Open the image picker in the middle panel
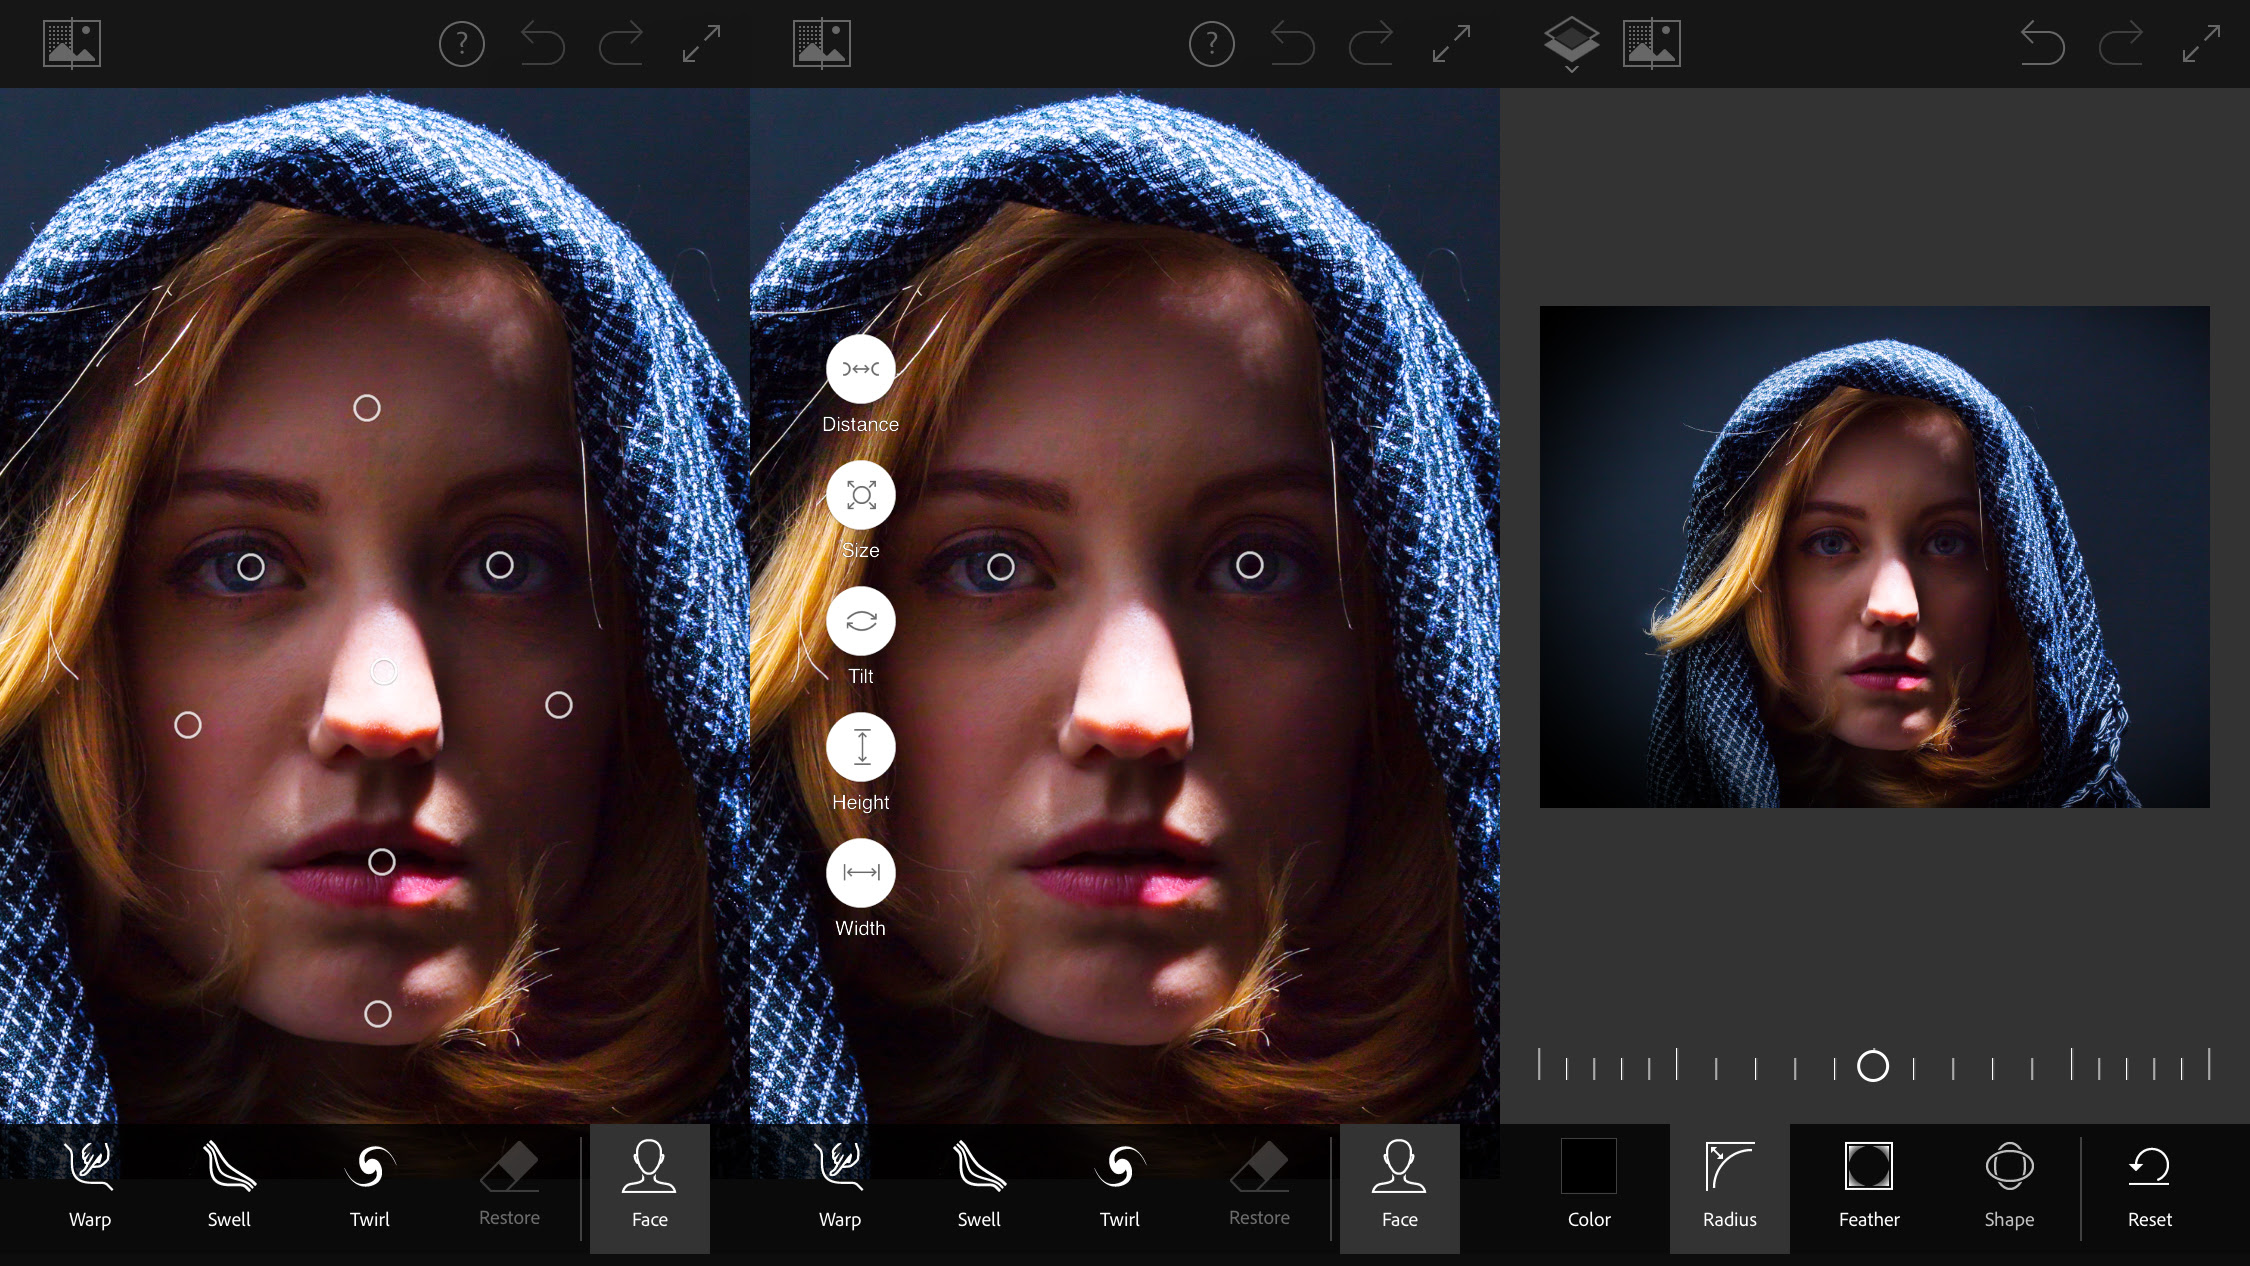This screenshot has width=2250, height=1266. pos(822,44)
